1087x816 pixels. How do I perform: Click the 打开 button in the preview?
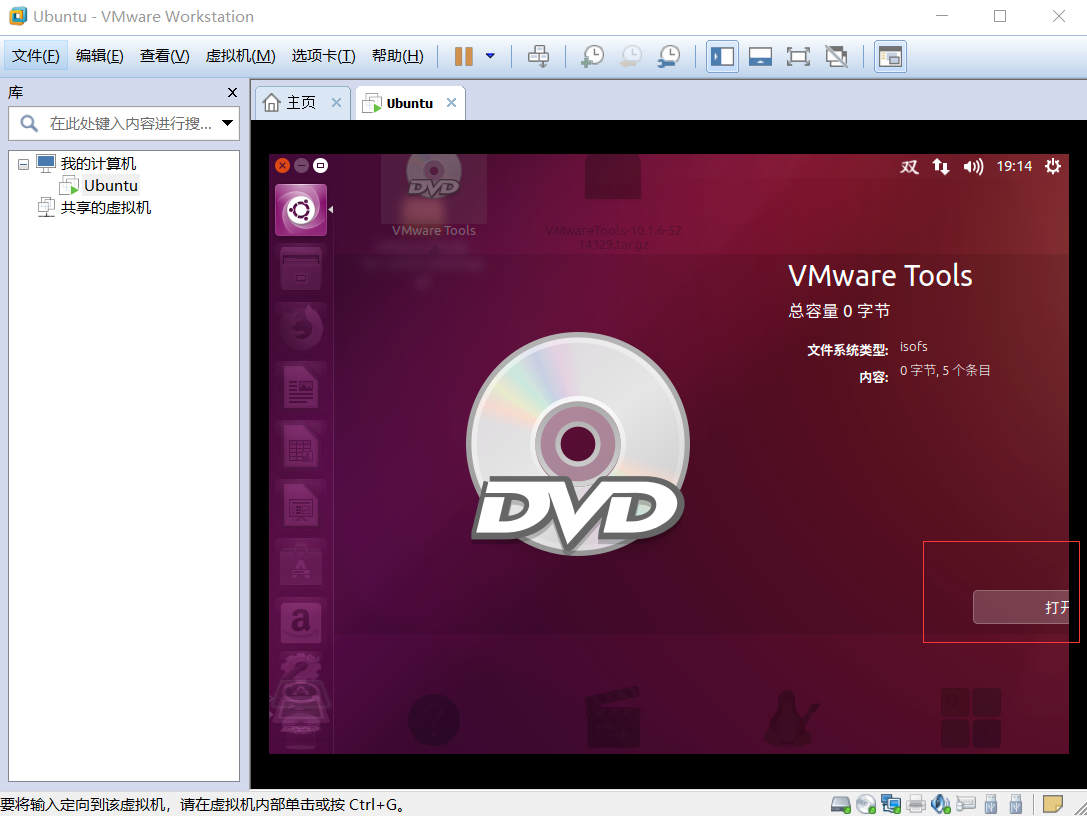point(1021,607)
